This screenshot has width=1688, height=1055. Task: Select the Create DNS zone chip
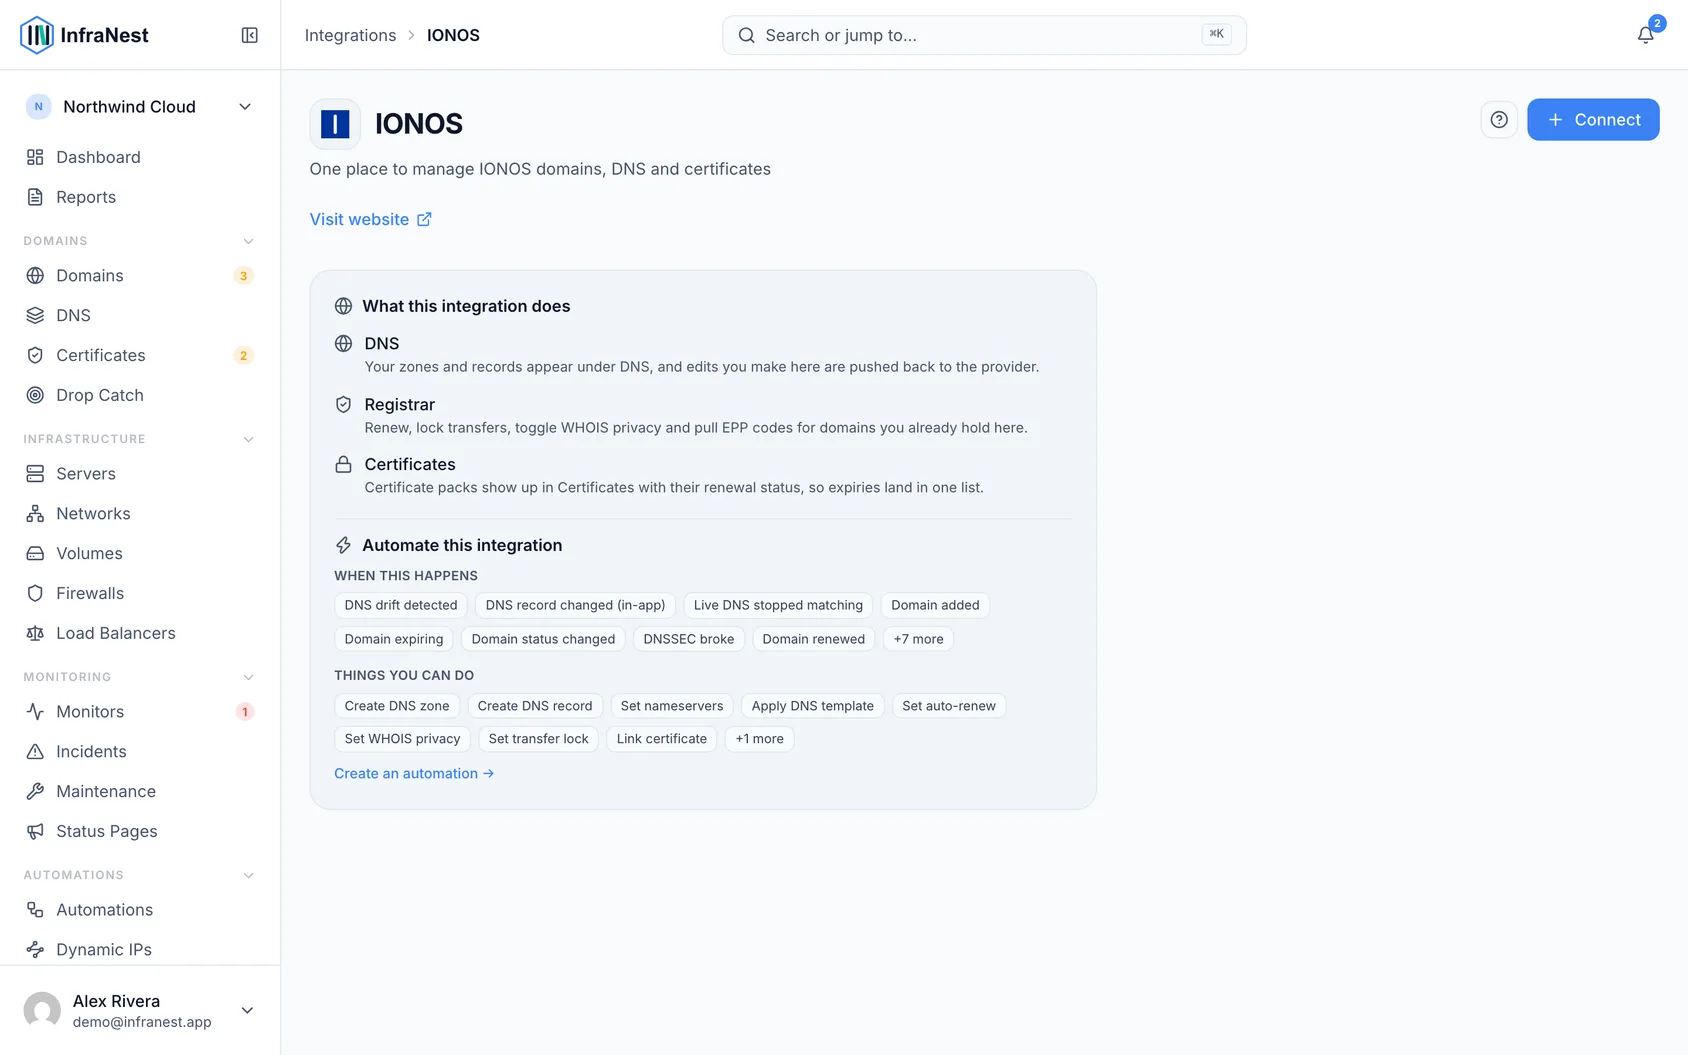tap(397, 706)
